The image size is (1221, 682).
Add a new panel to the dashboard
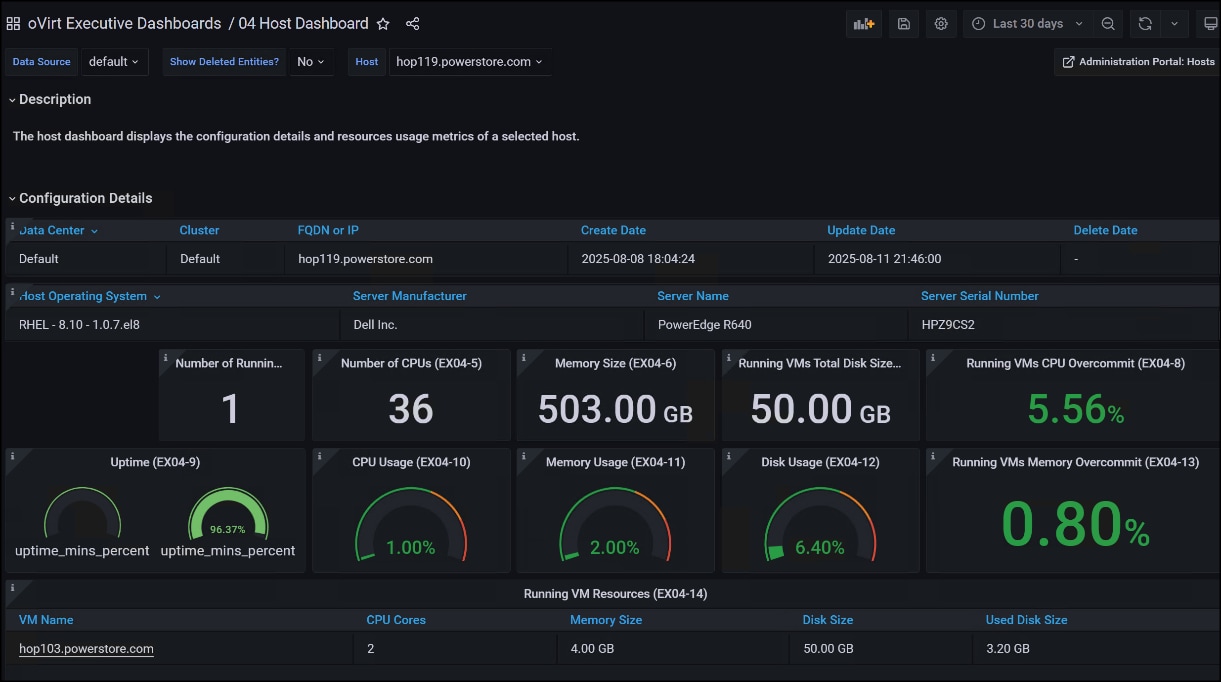pyautogui.click(x=863, y=24)
